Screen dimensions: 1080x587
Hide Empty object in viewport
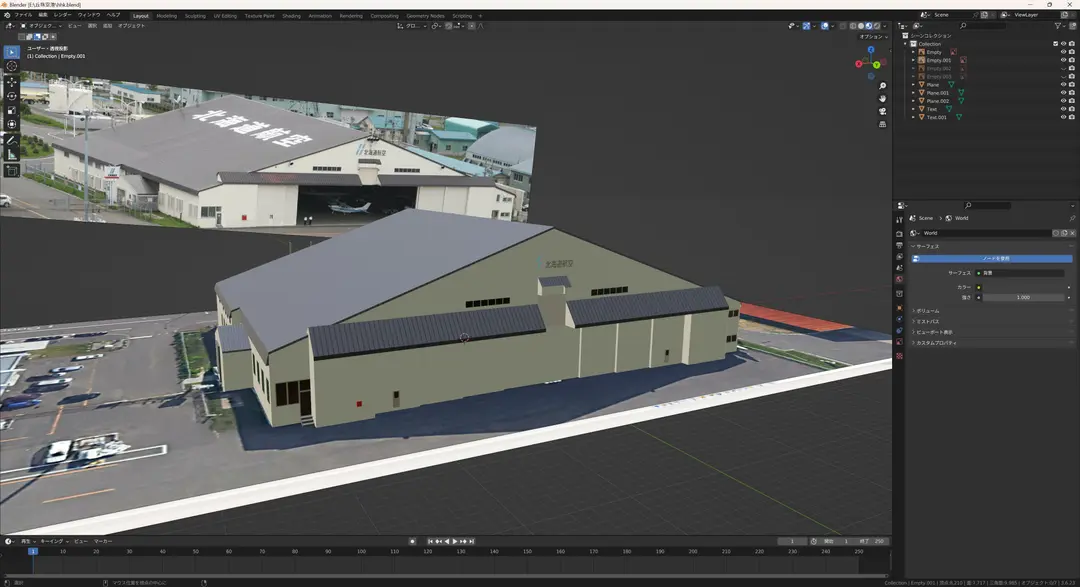coord(1063,52)
